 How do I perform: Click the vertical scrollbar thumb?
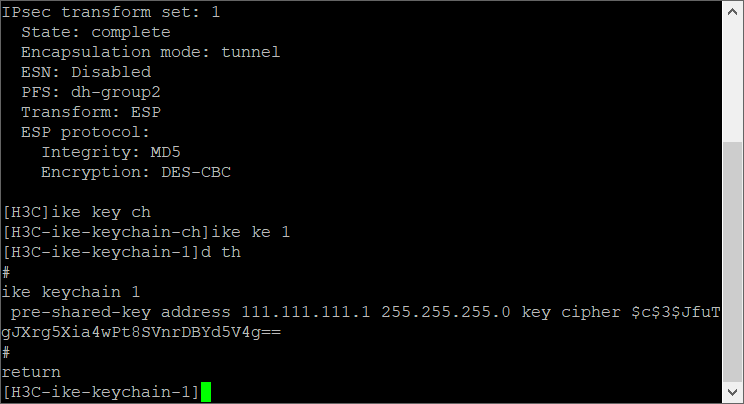[733, 260]
